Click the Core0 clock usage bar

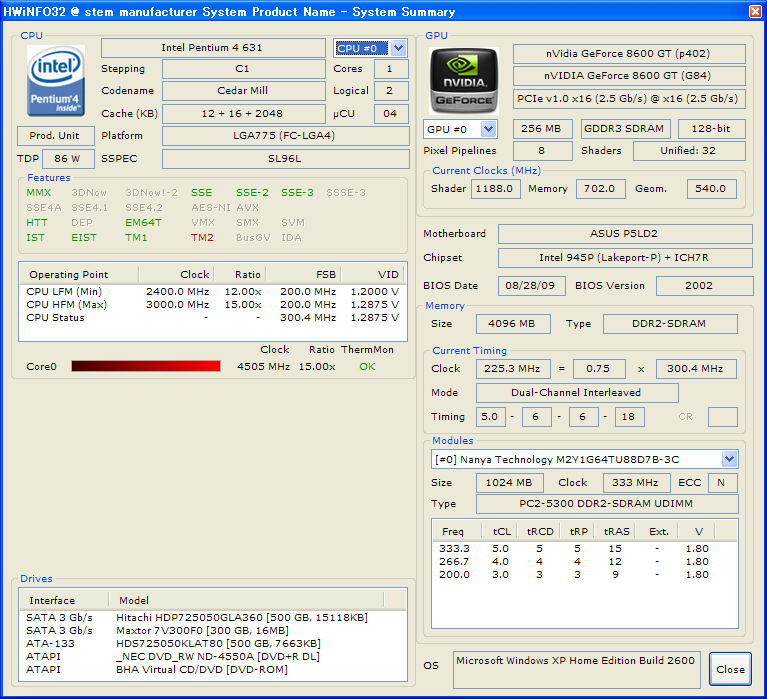146,367
